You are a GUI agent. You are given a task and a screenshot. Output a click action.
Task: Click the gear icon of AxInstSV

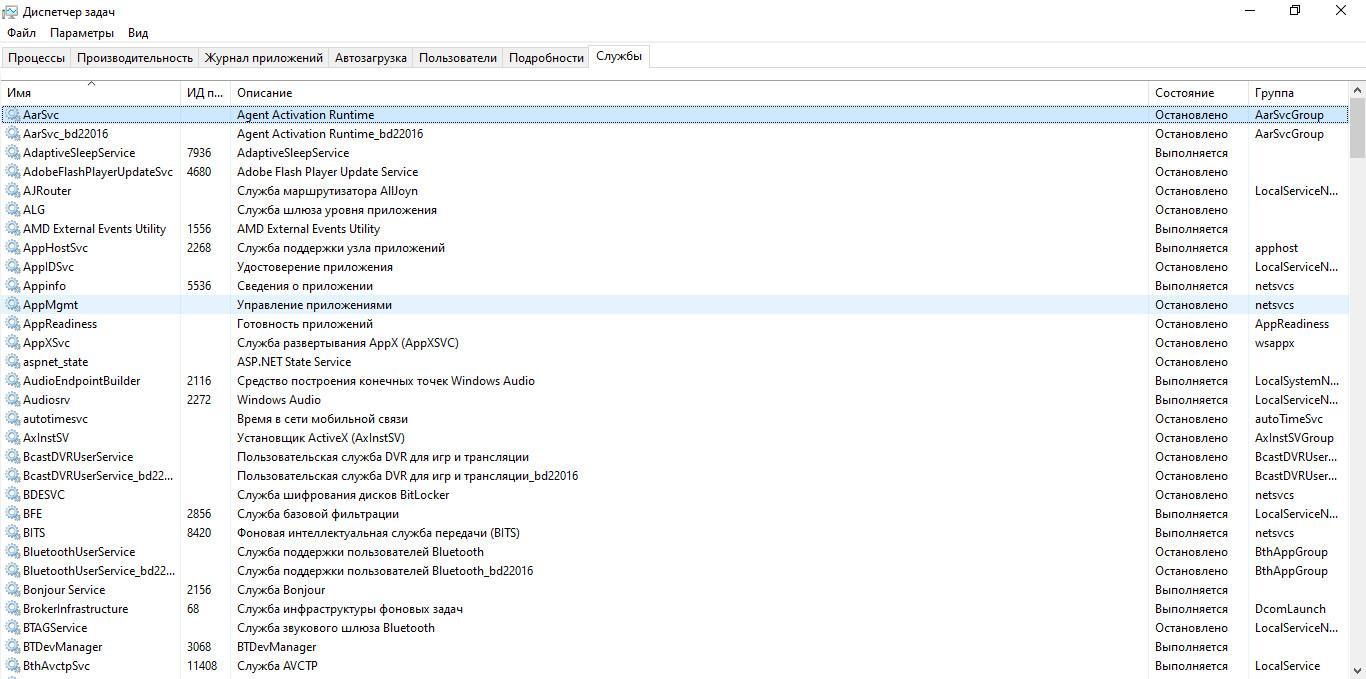(13, 438)
